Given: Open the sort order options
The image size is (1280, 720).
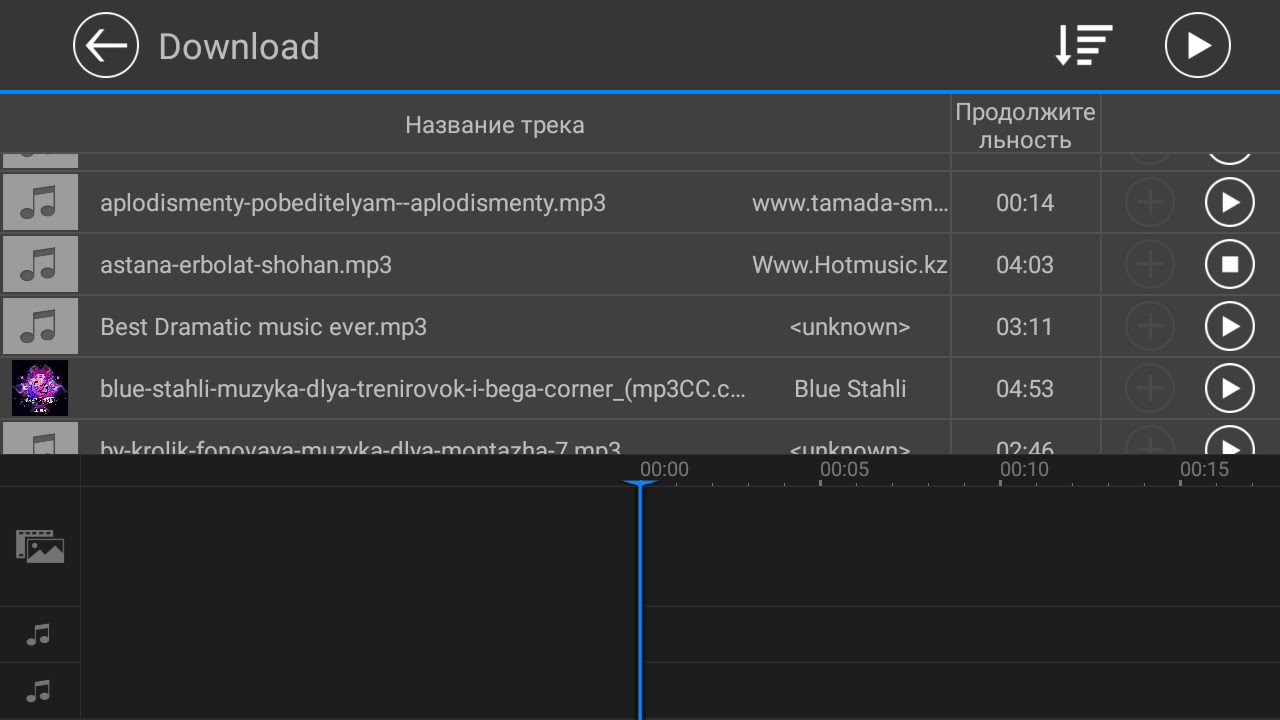Looking at the screenshot, I should point(1084,45).
